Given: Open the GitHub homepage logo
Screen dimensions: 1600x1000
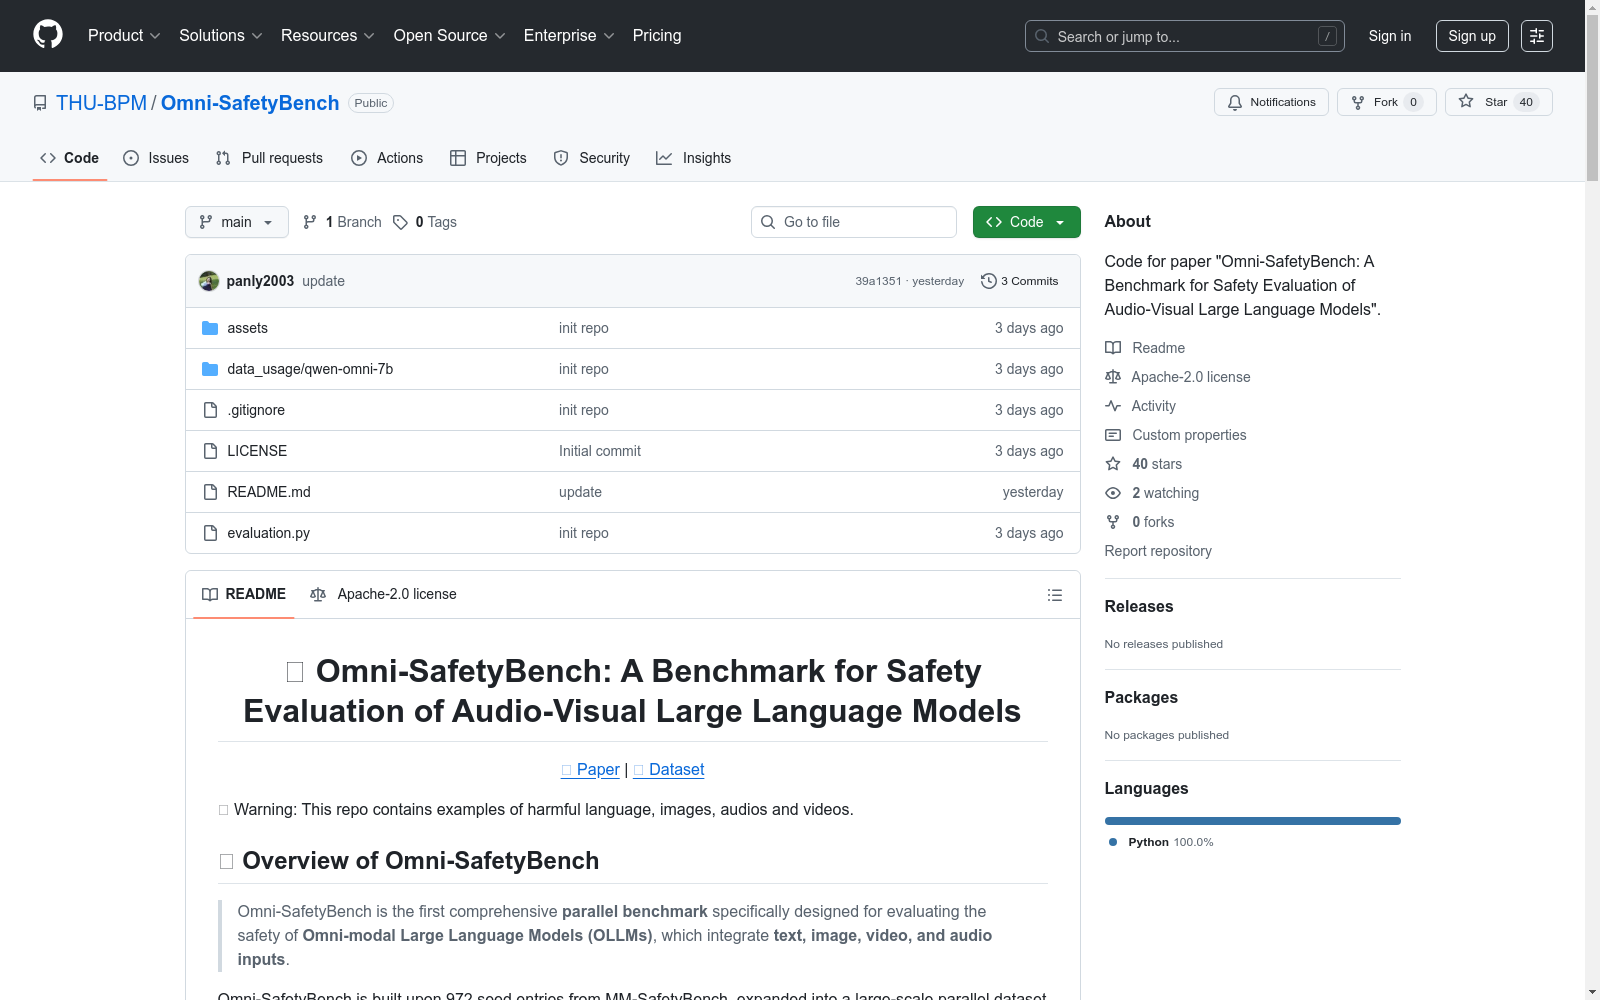Looking at the screenshot, I should 48,35.
